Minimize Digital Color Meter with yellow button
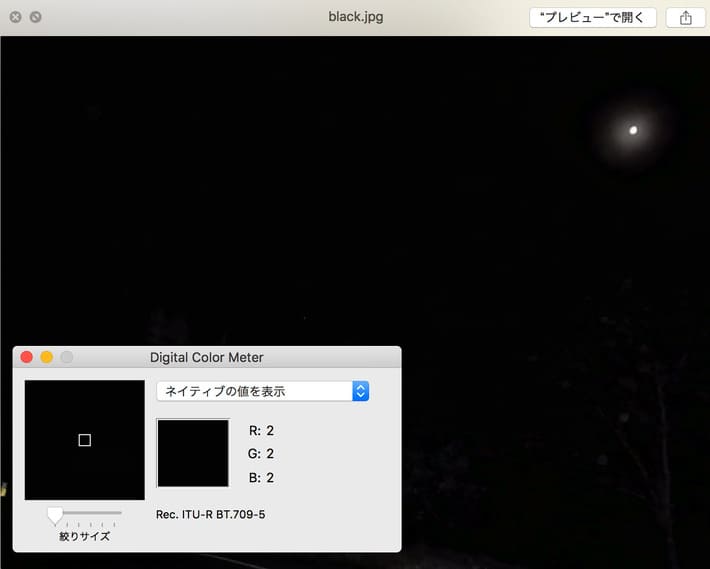The width and height of the screenshot is (710, 569). point(47,357)
